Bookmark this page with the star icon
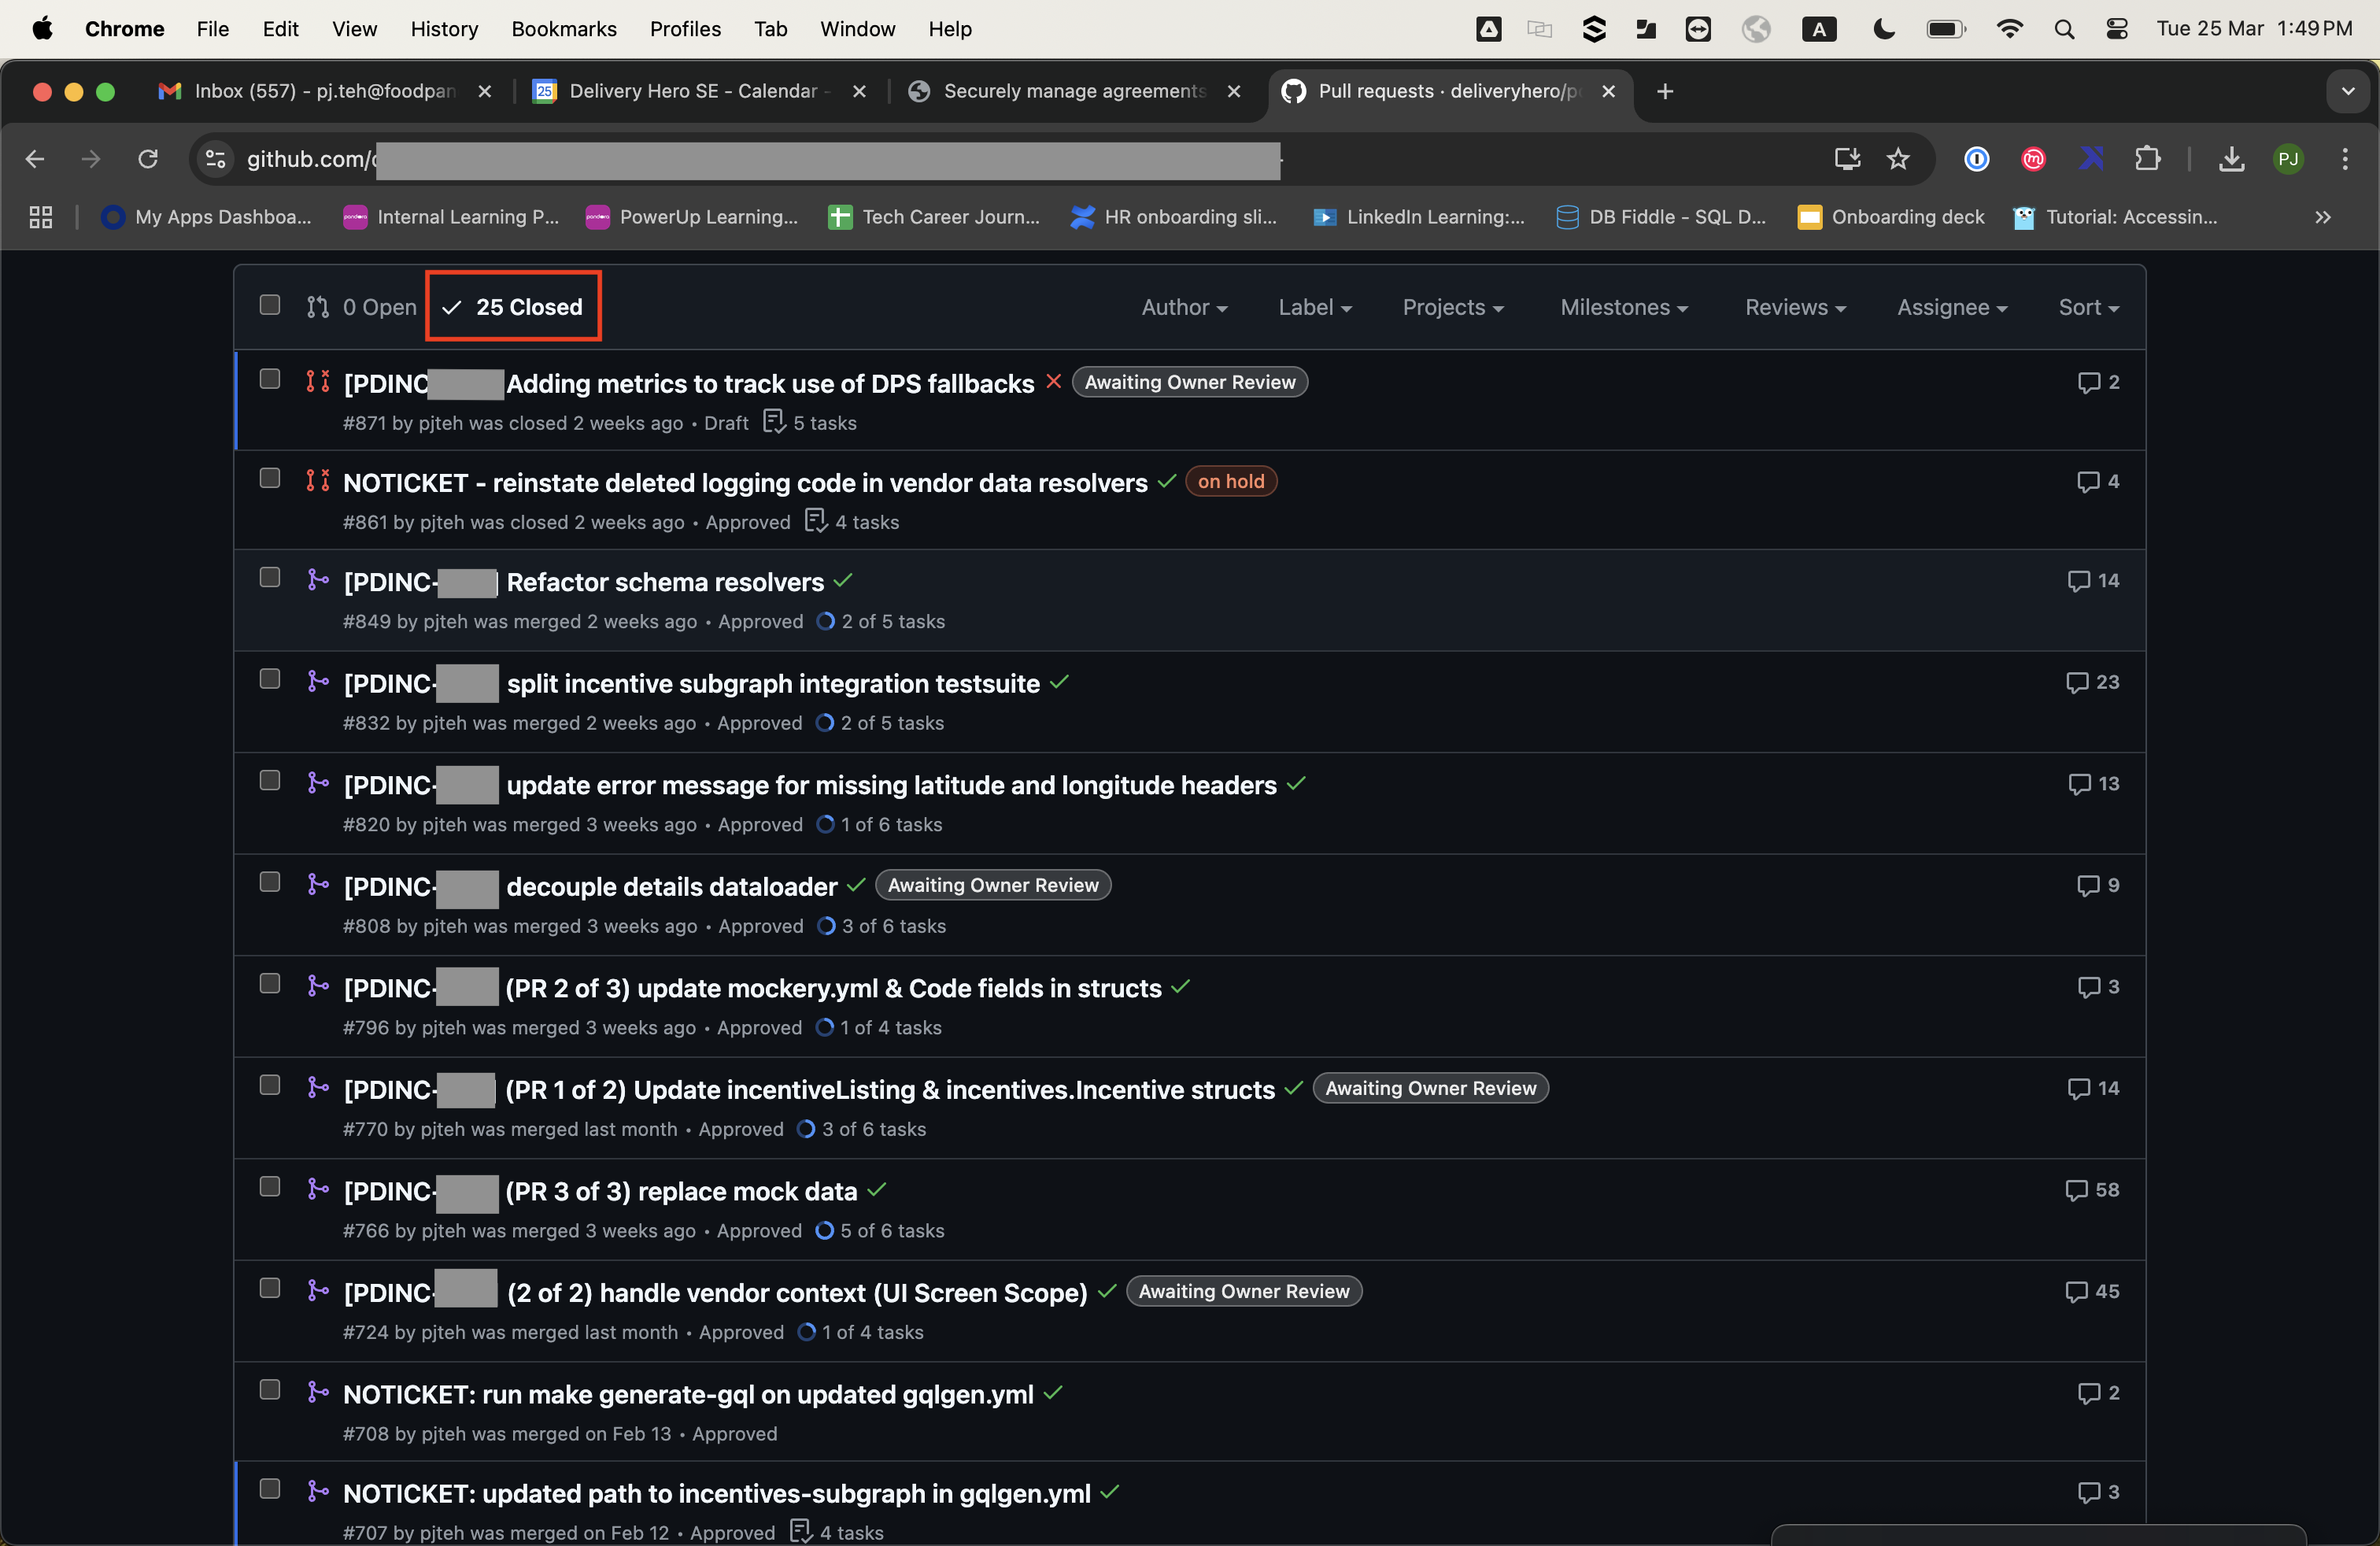This screenshot has width=2380, height=1546. coord(1899,159)
